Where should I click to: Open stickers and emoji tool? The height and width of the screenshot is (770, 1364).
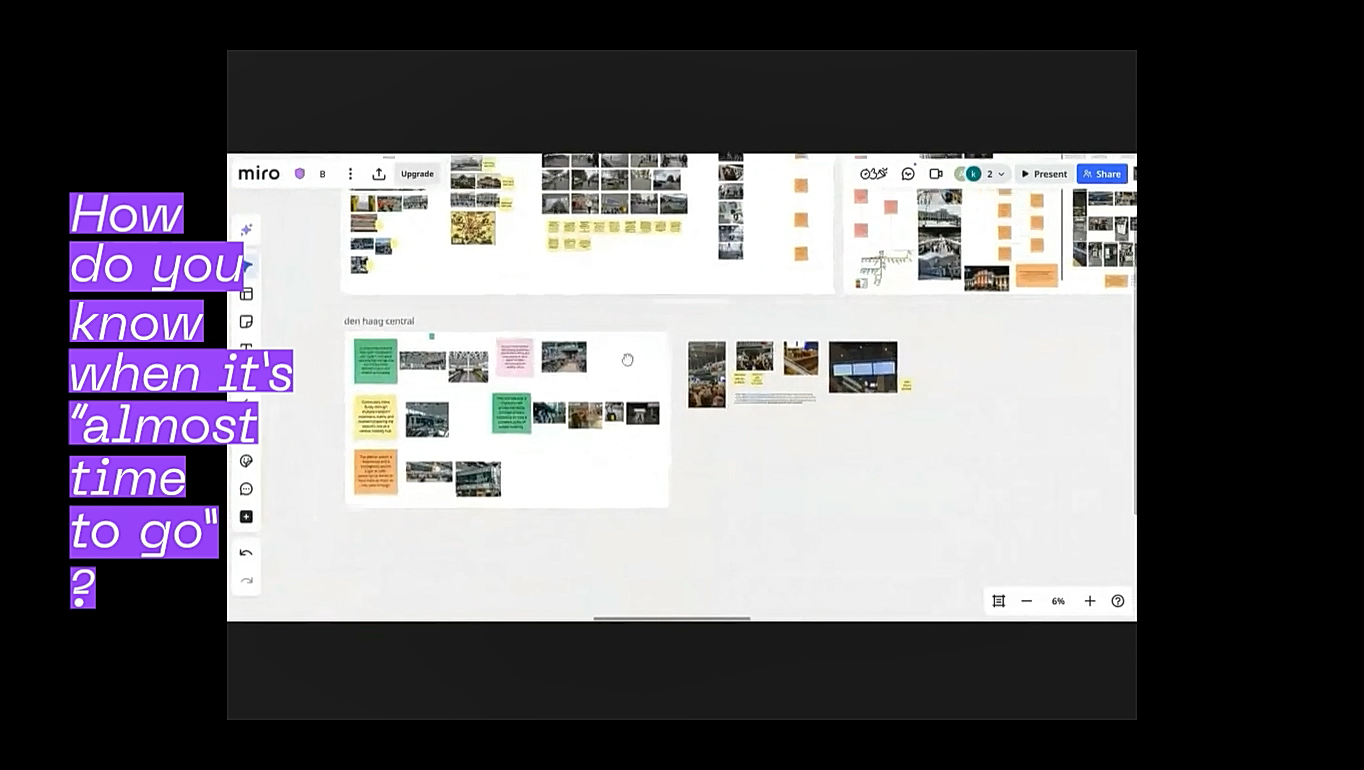coord(246,461)
